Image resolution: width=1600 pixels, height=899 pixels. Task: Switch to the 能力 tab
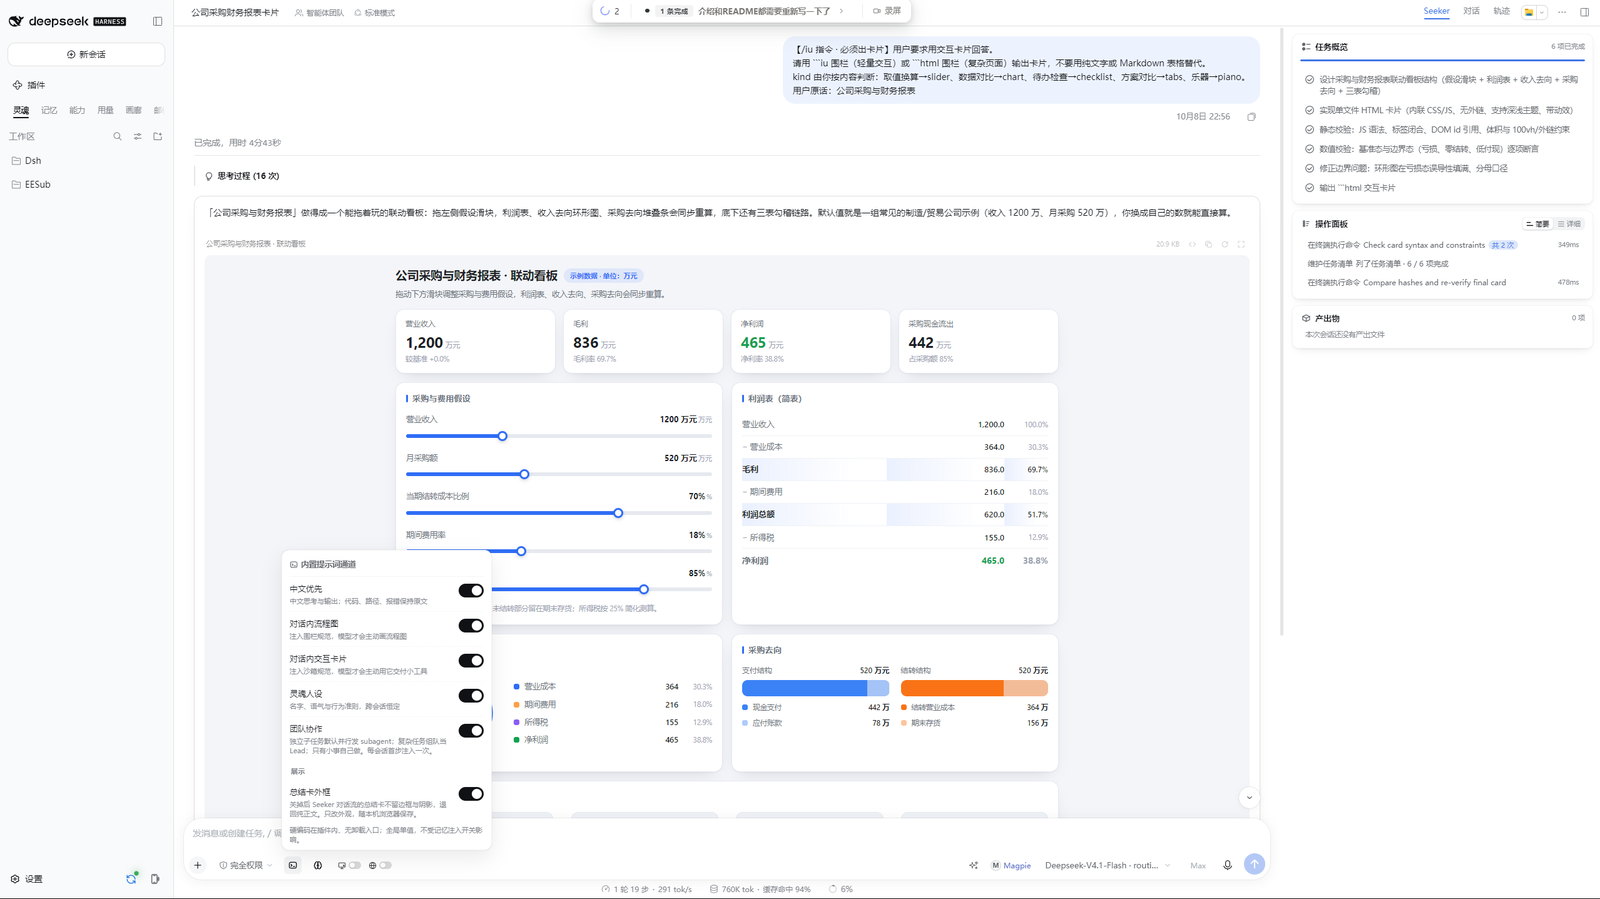[x=77, y=110]
